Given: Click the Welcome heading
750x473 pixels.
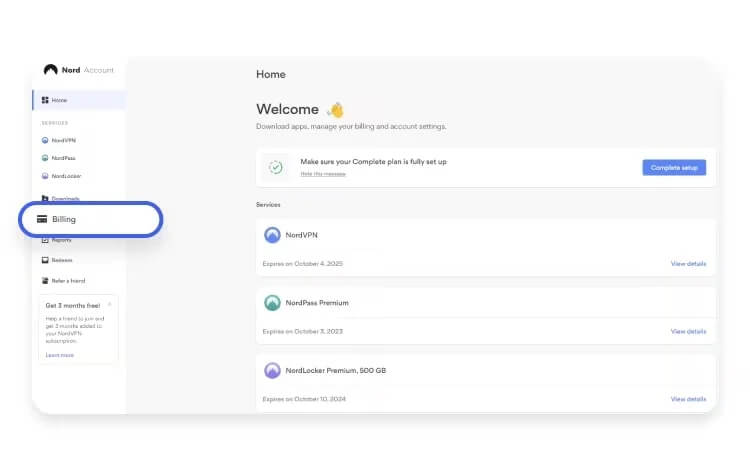Looking at the screenshot, I should click(287, 109).
